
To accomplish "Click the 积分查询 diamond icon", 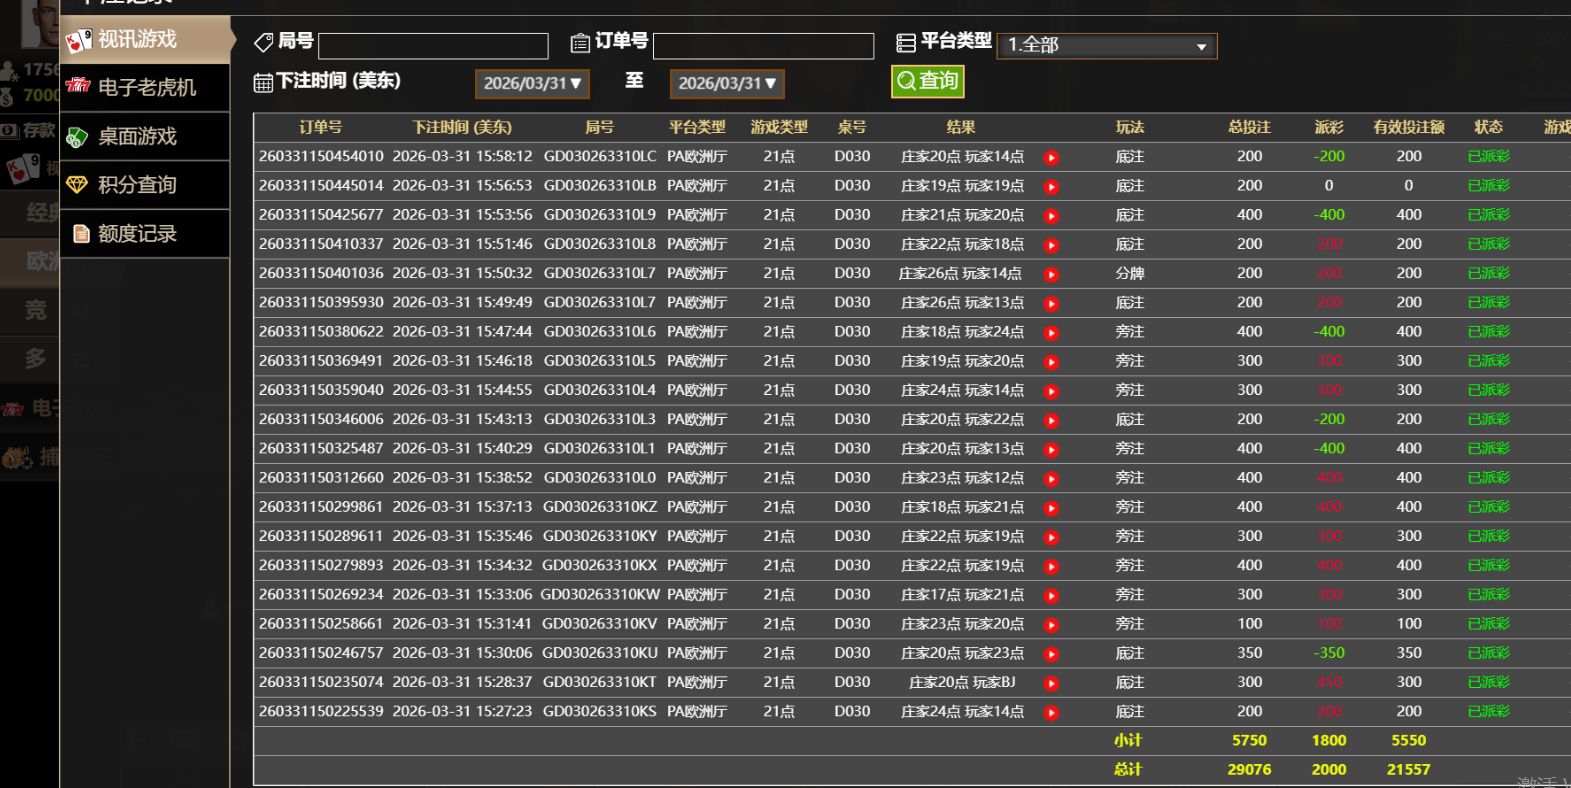I will pos(77,185).
